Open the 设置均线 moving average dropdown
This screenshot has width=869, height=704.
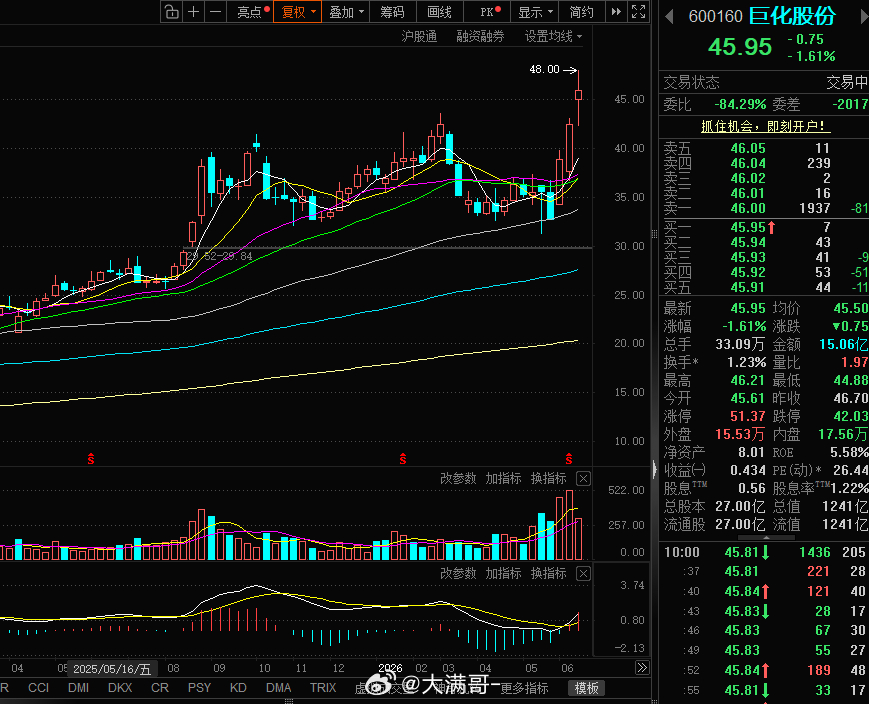(553, 37)
